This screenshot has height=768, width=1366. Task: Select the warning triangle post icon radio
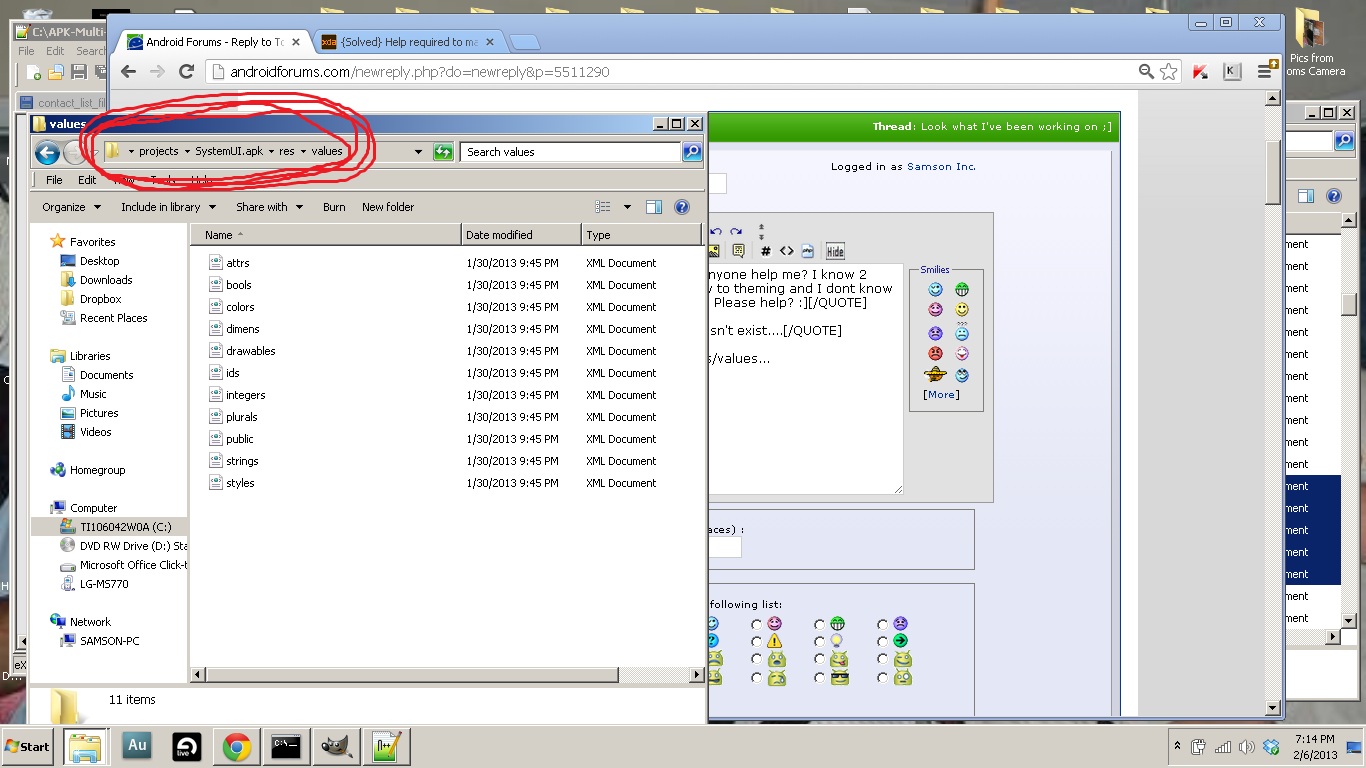tap(757, 641)
